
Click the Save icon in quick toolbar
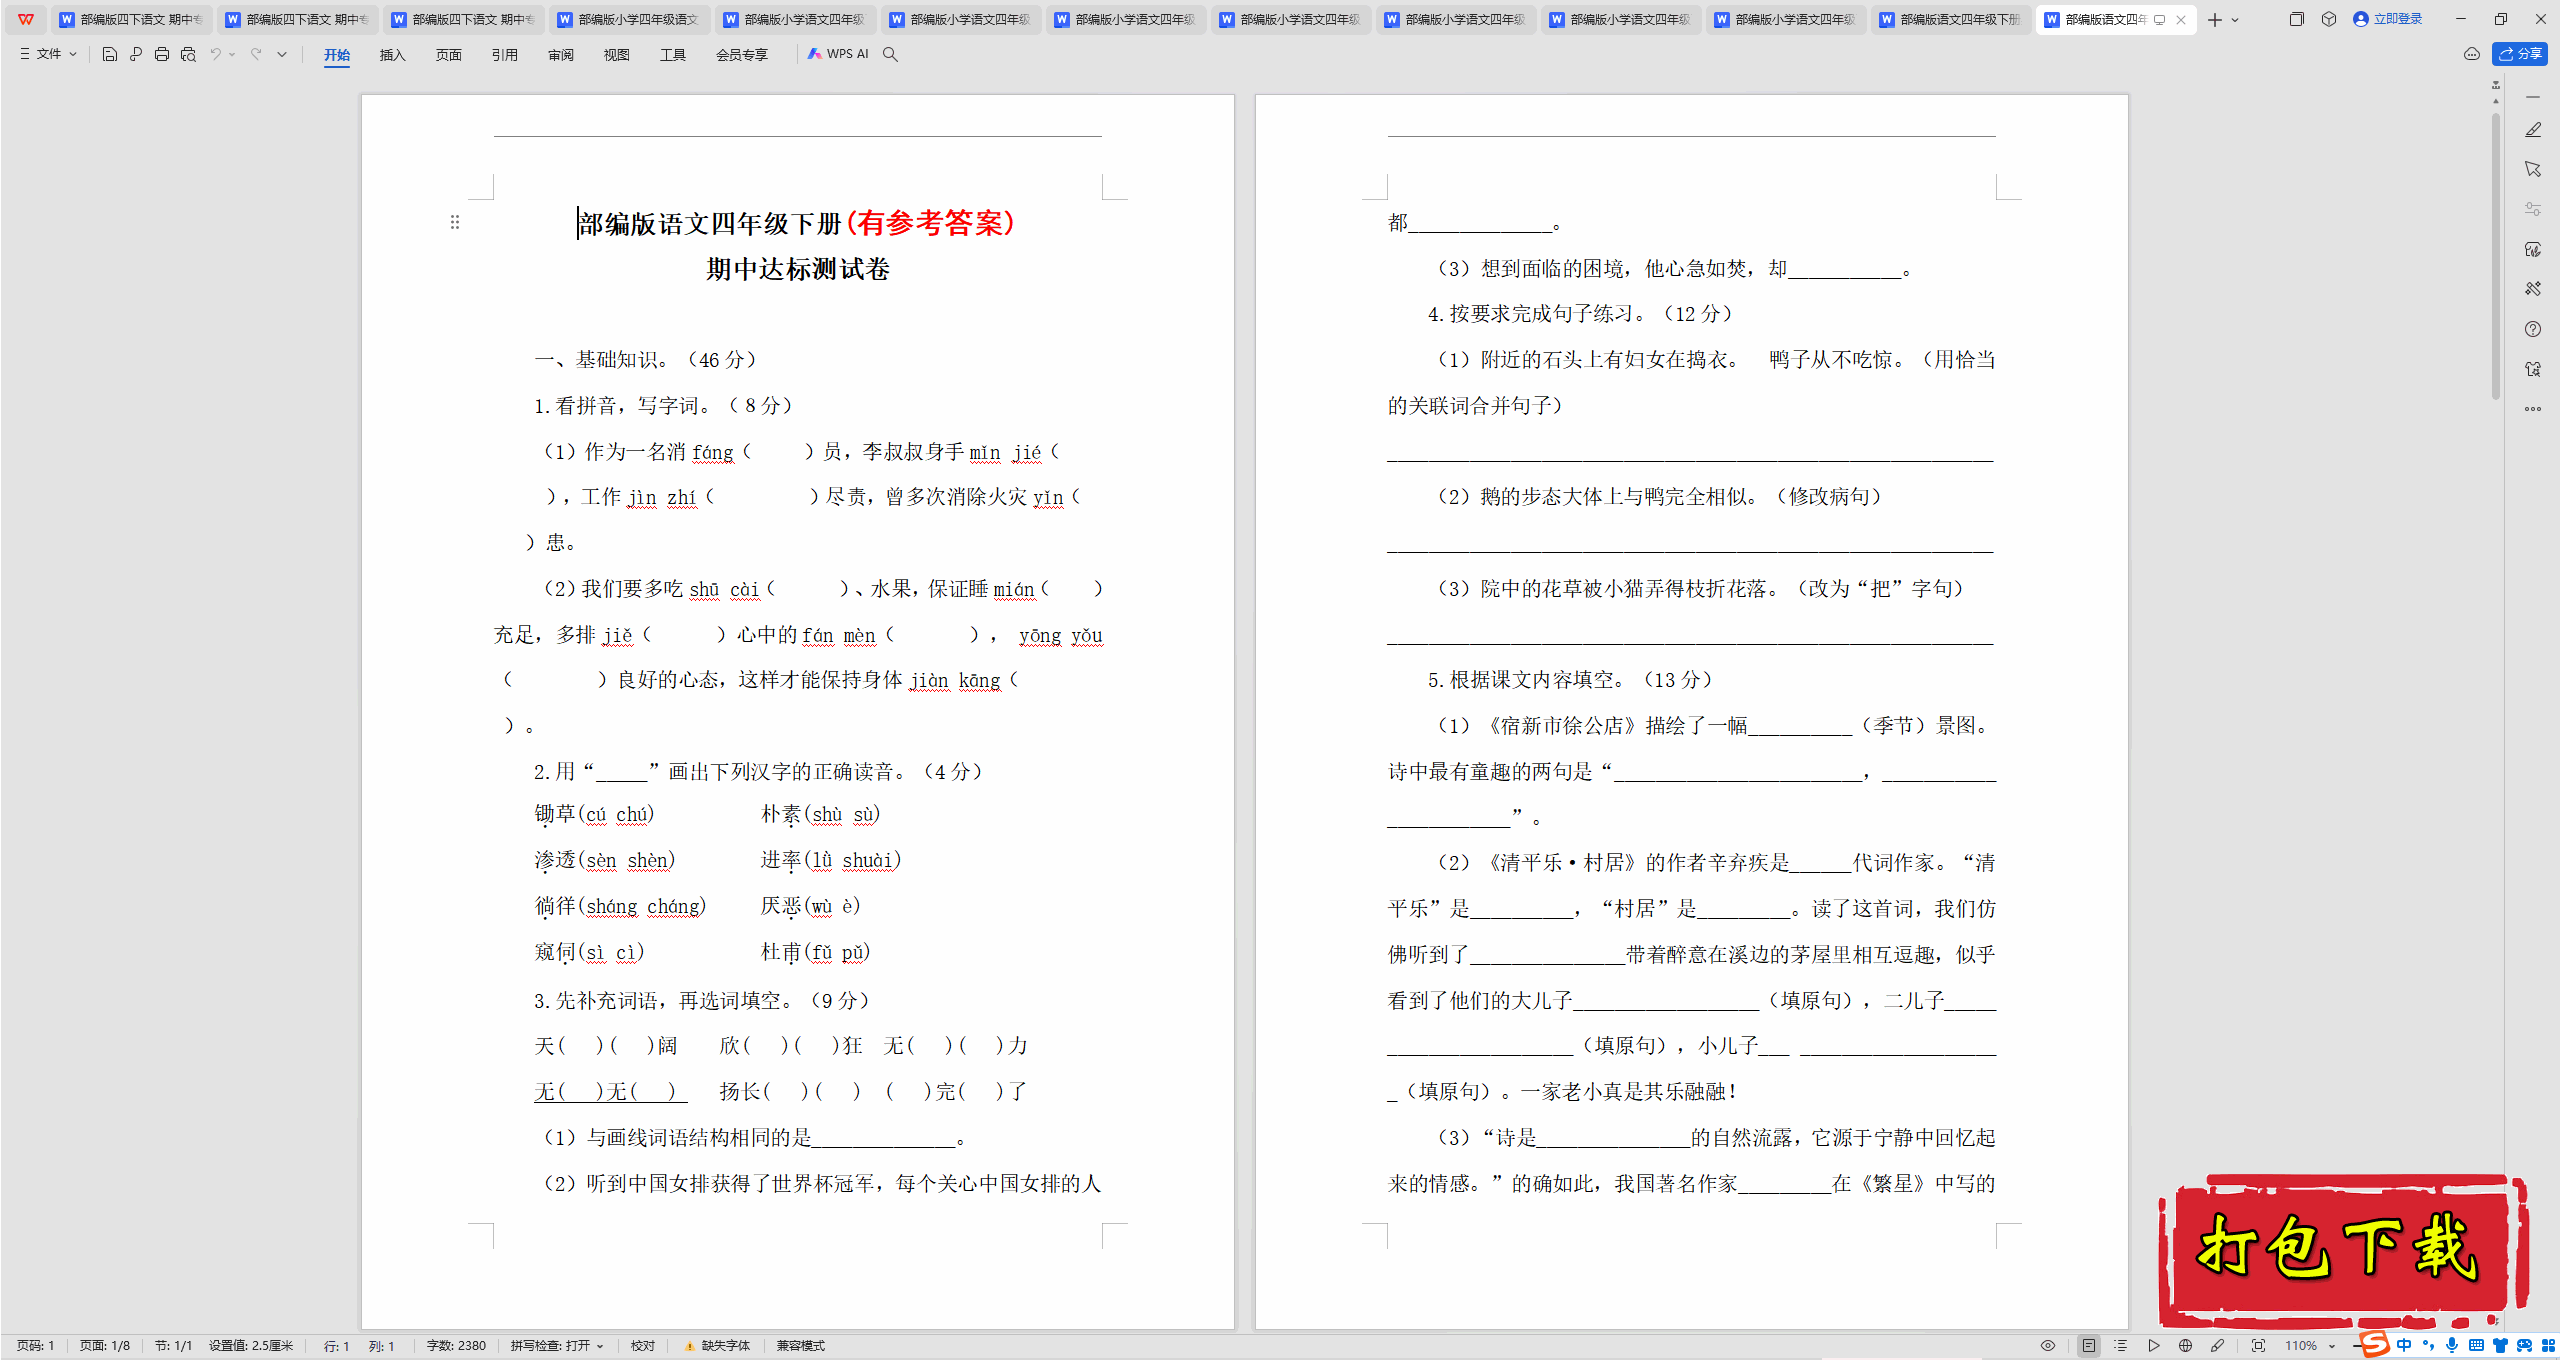[110, 54]
